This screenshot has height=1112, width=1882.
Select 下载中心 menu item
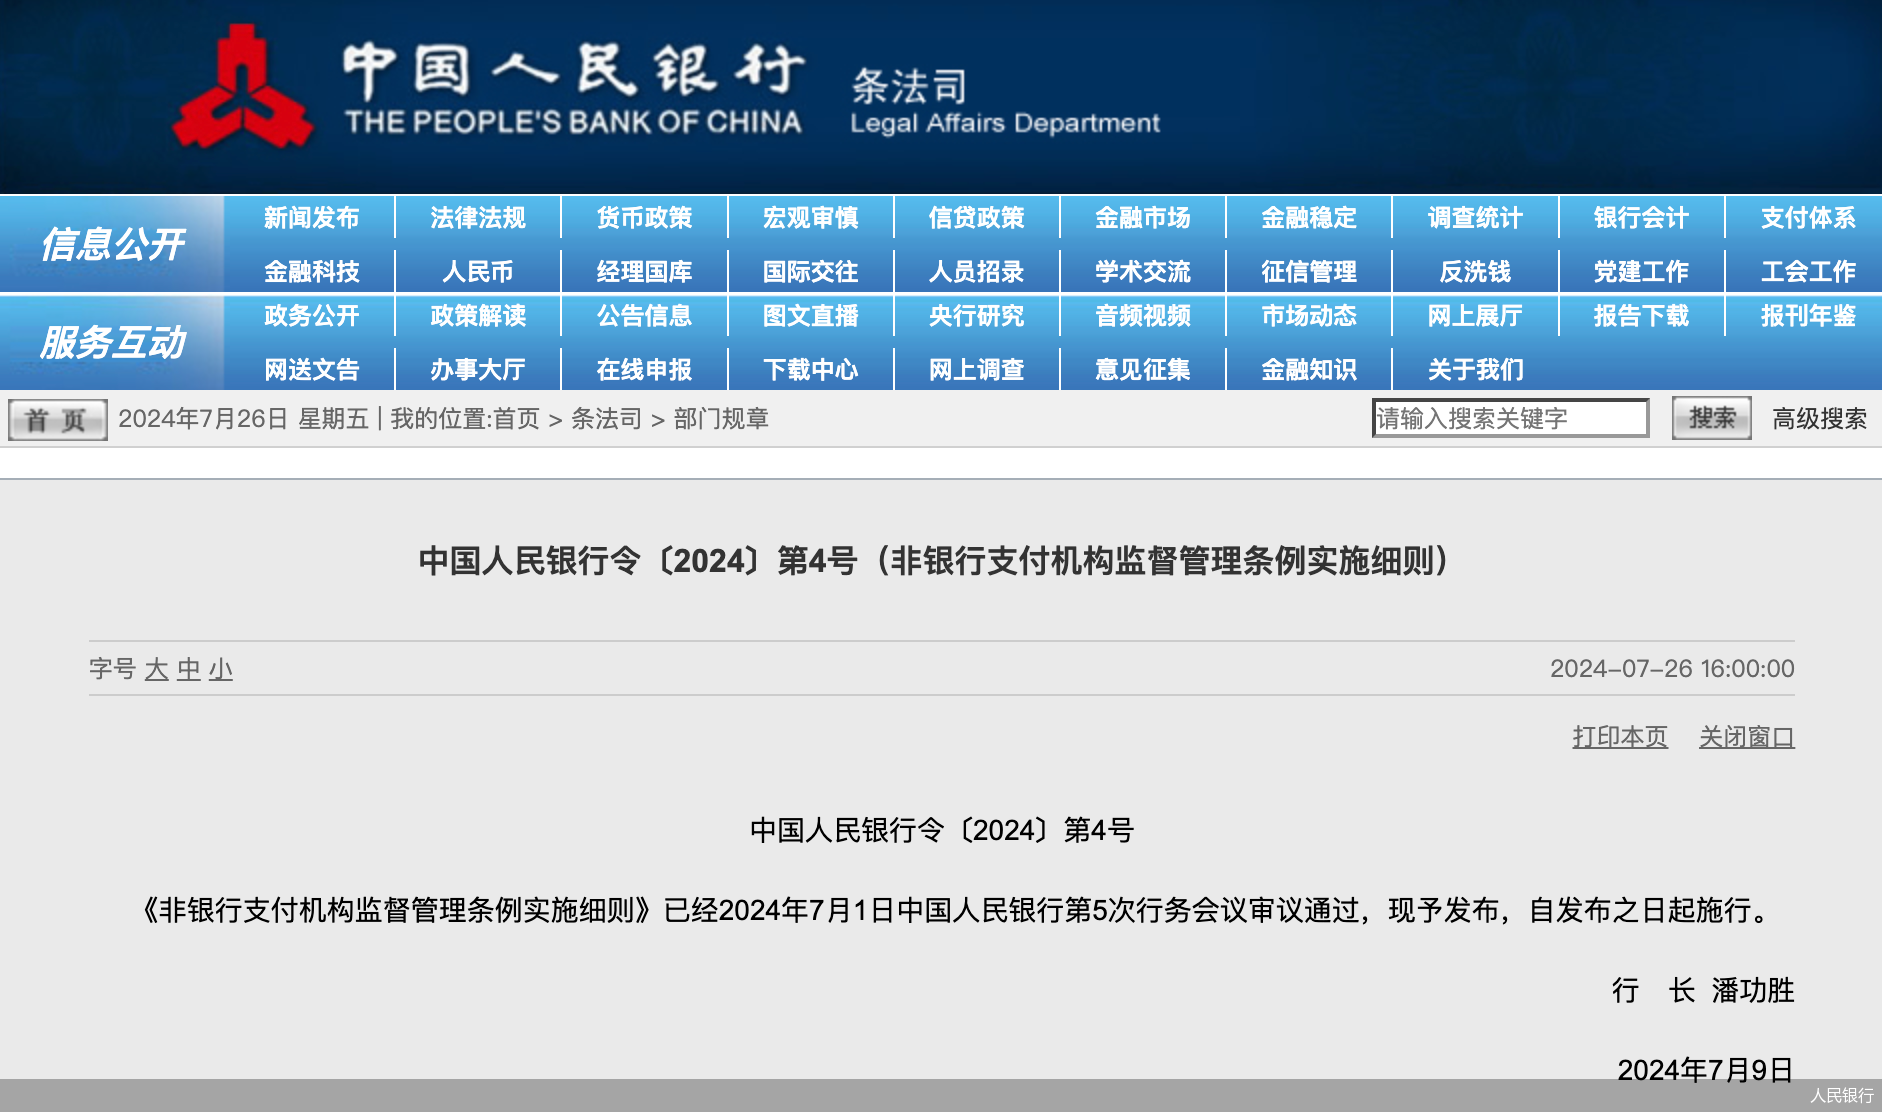point(810,370)
